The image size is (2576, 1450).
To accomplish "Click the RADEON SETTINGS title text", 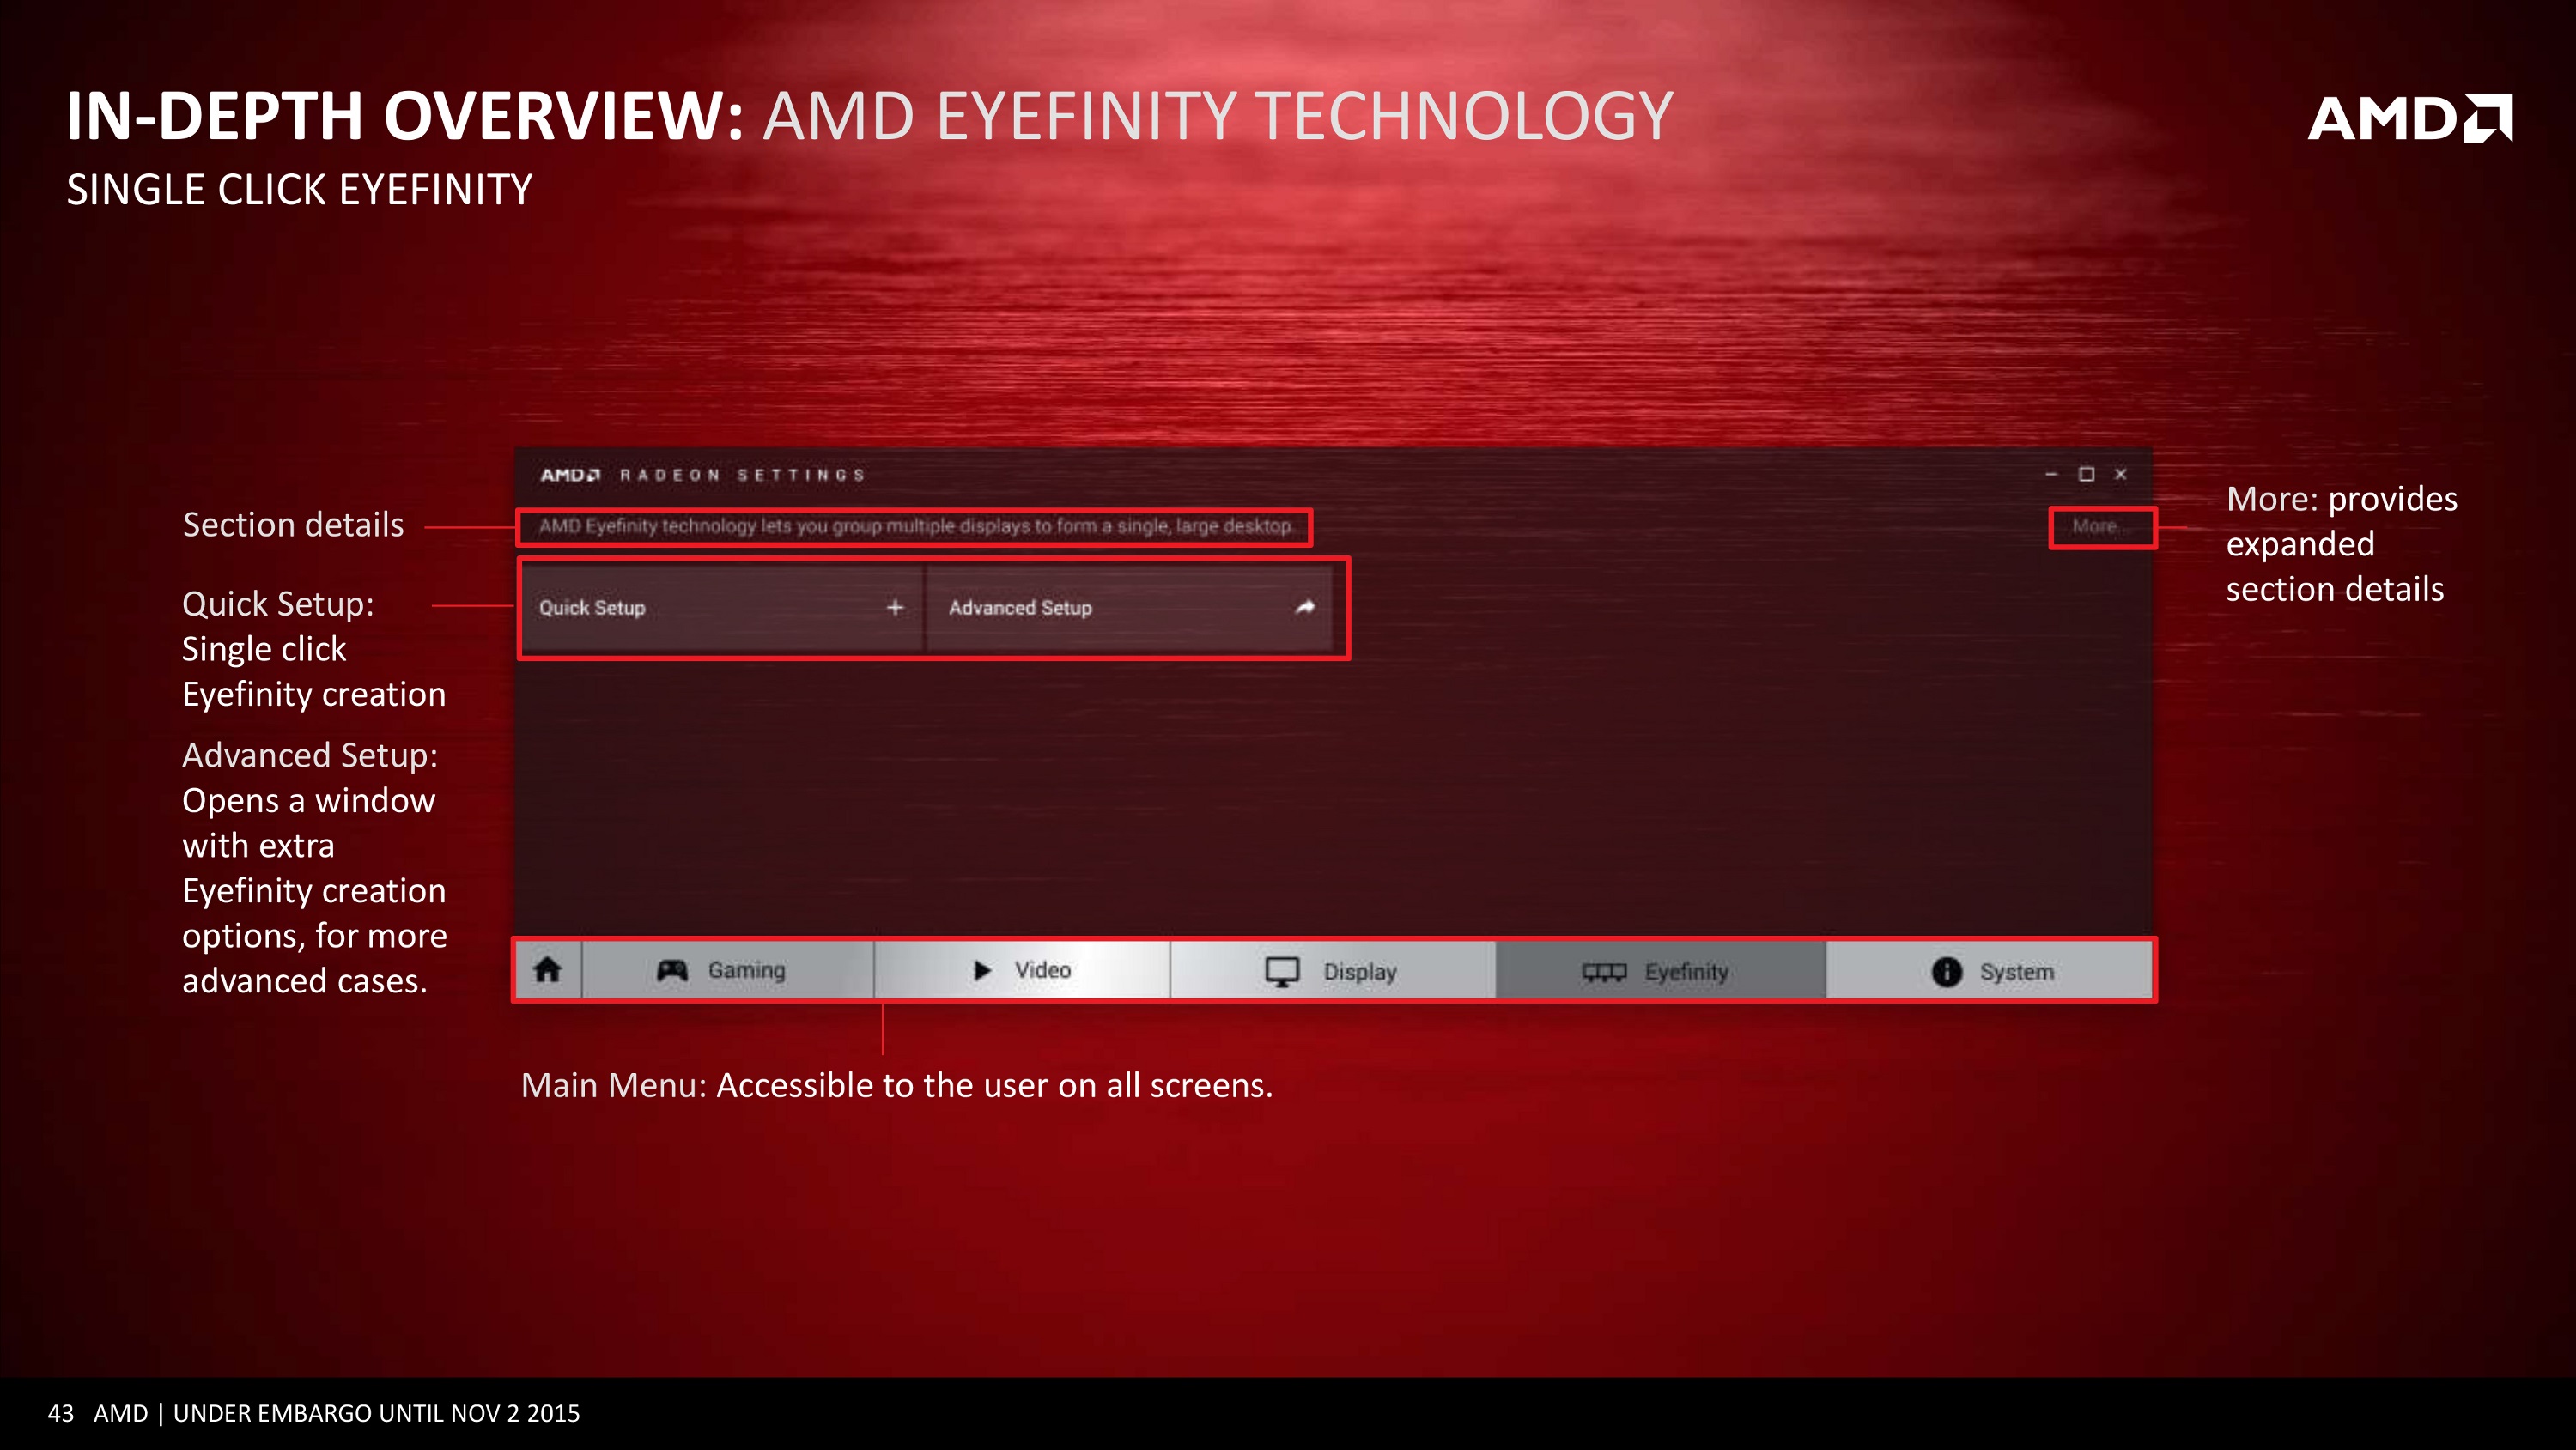I will tap(742, 475).
